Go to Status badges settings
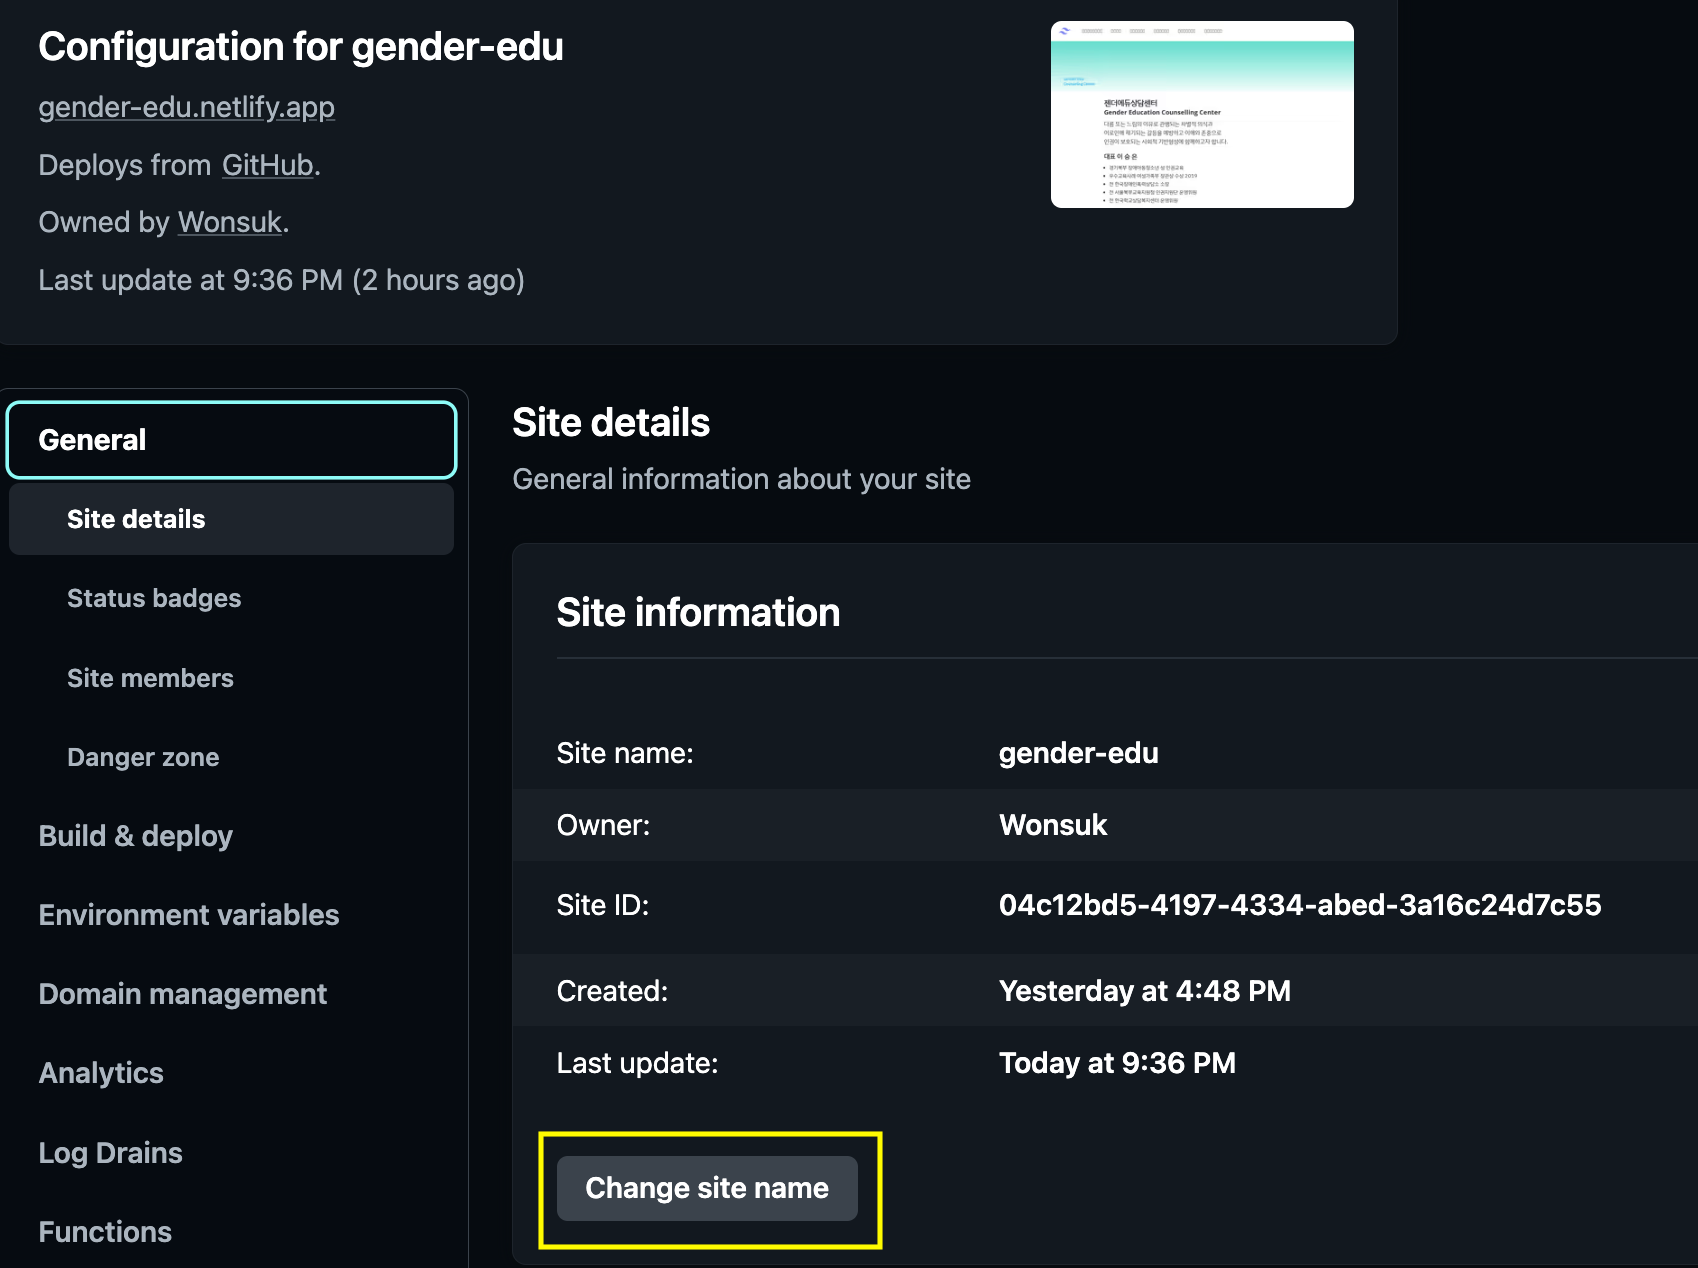The height and width of the screenshot is (1268, 1698). pos(154,598)
